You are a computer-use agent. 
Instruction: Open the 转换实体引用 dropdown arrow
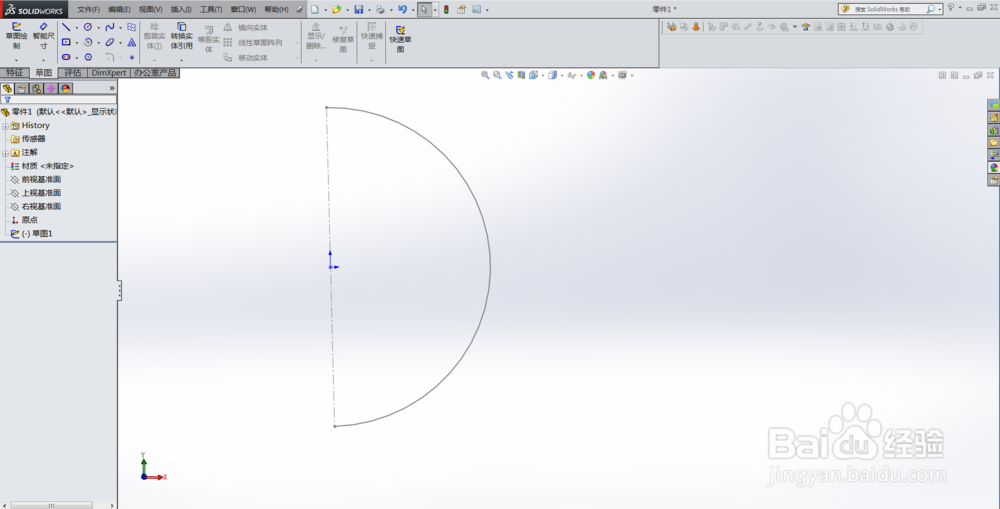[182, 61]
